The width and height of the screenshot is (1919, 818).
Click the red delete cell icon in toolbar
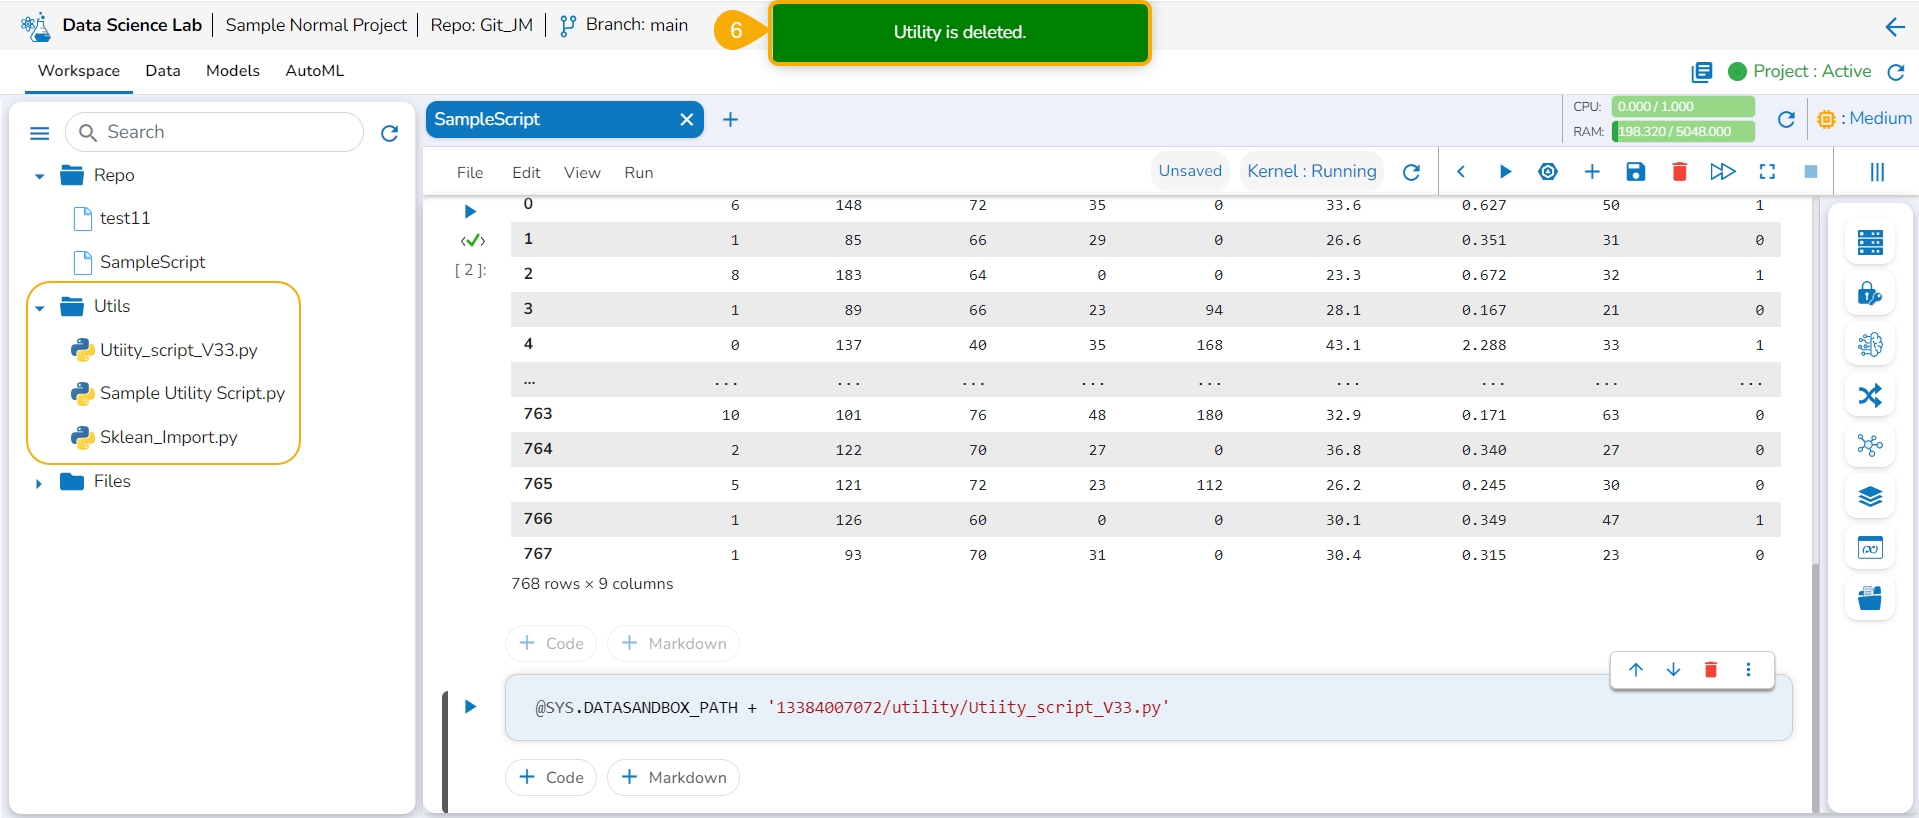point(1679,172)
